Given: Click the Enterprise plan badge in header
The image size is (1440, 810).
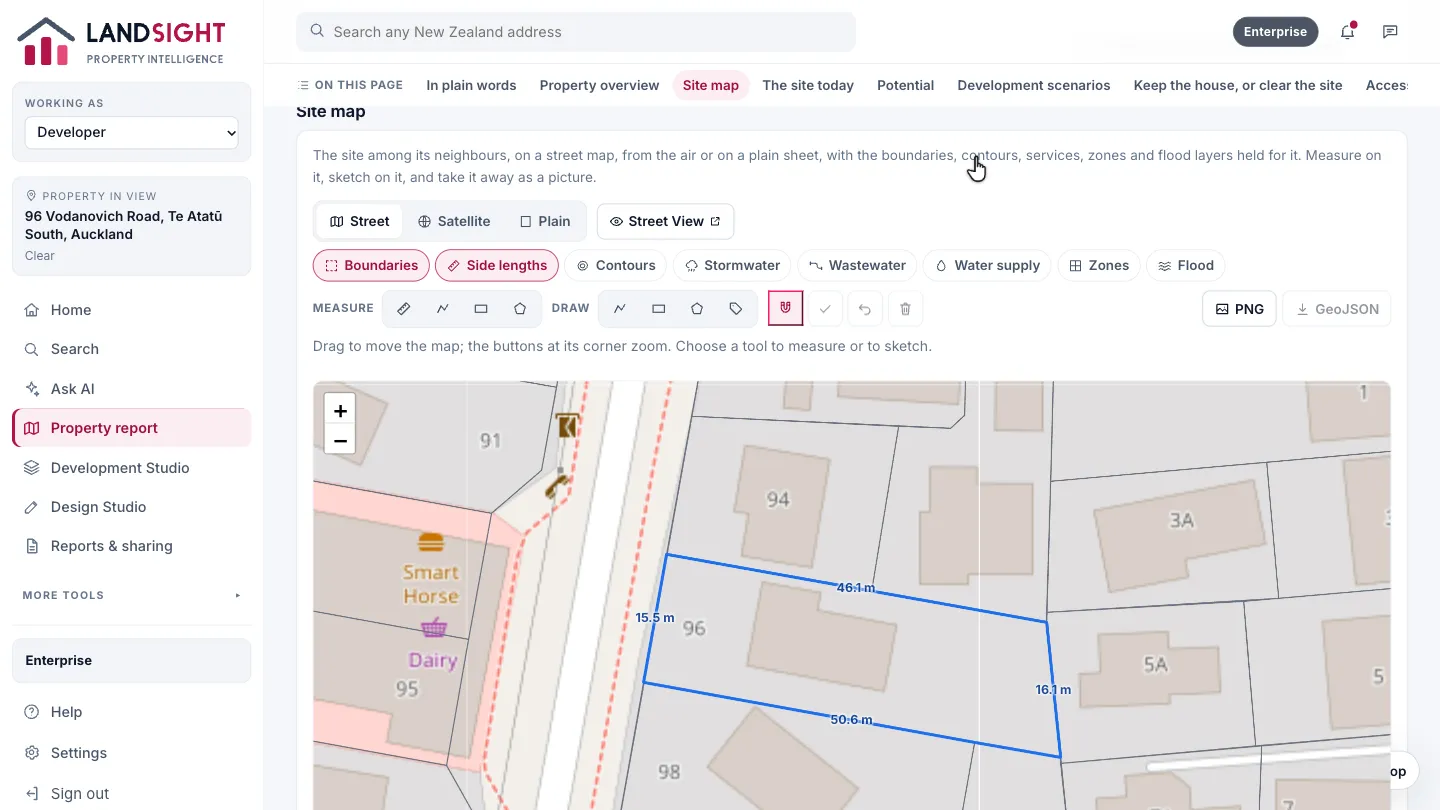Looking at the screenshot, I should coord(1275,32).
